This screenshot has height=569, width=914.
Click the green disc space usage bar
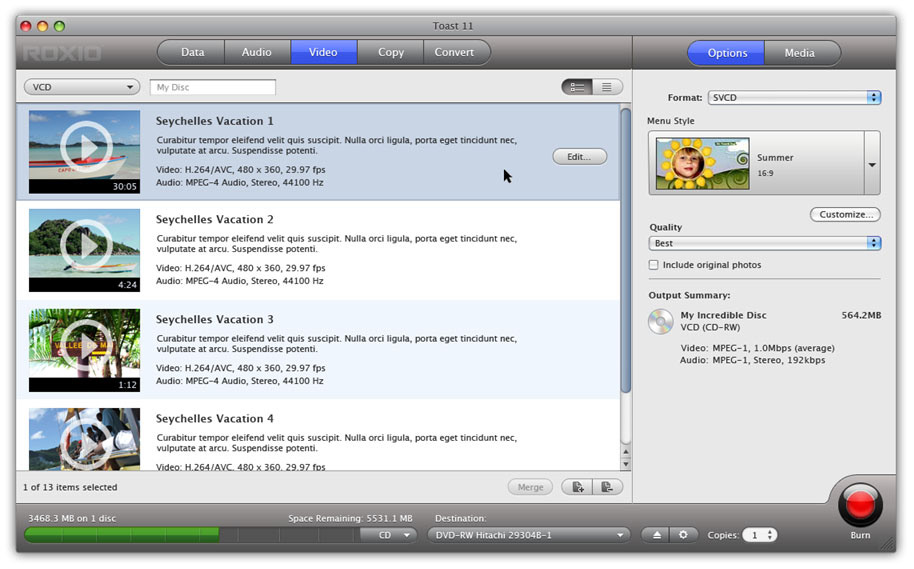tap(122, 535)
